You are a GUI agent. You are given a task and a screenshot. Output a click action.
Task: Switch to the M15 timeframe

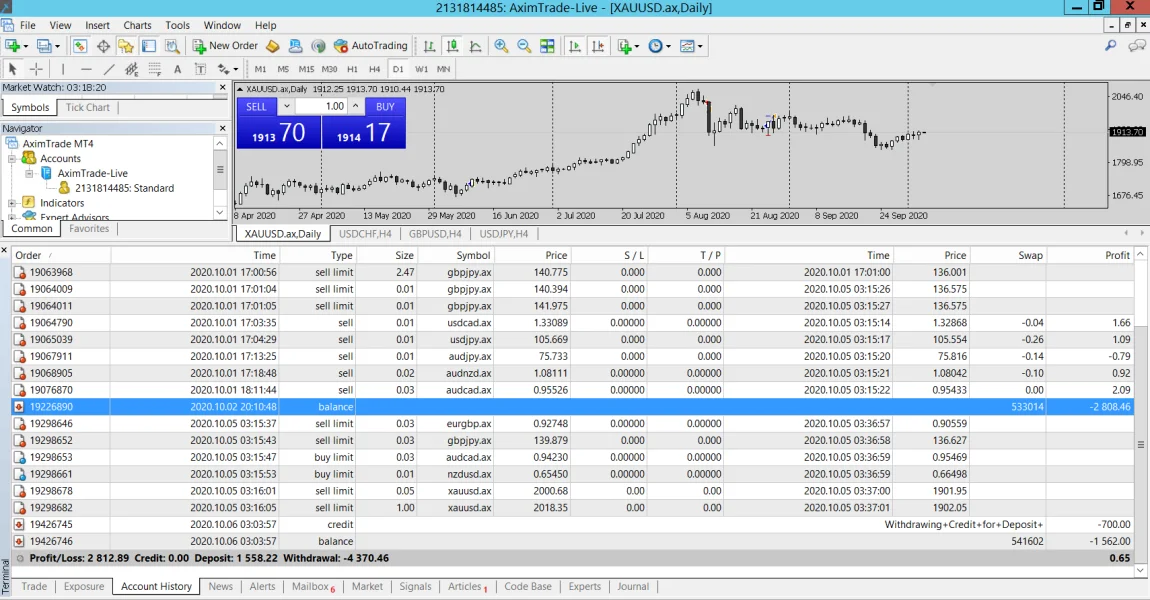pos(306,69)
